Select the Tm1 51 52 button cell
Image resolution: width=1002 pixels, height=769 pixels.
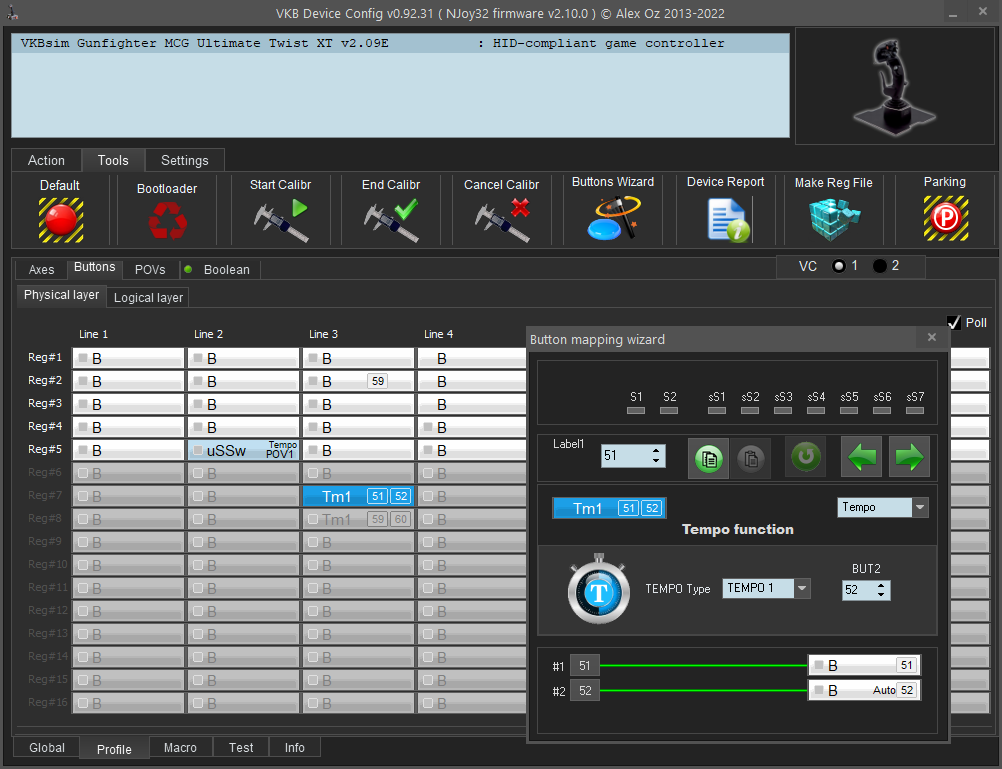tap(358, 496)
